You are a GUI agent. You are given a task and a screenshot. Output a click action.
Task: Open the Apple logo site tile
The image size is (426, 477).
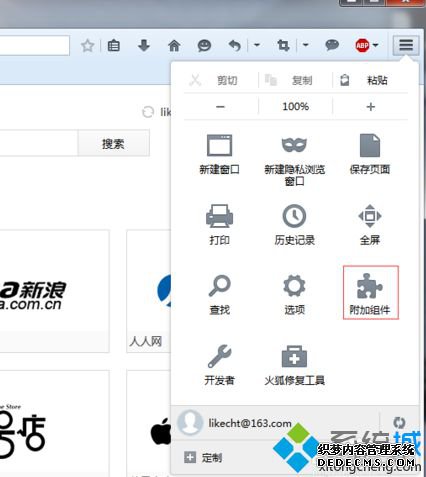pyautogui.click(x=149, y=423)
